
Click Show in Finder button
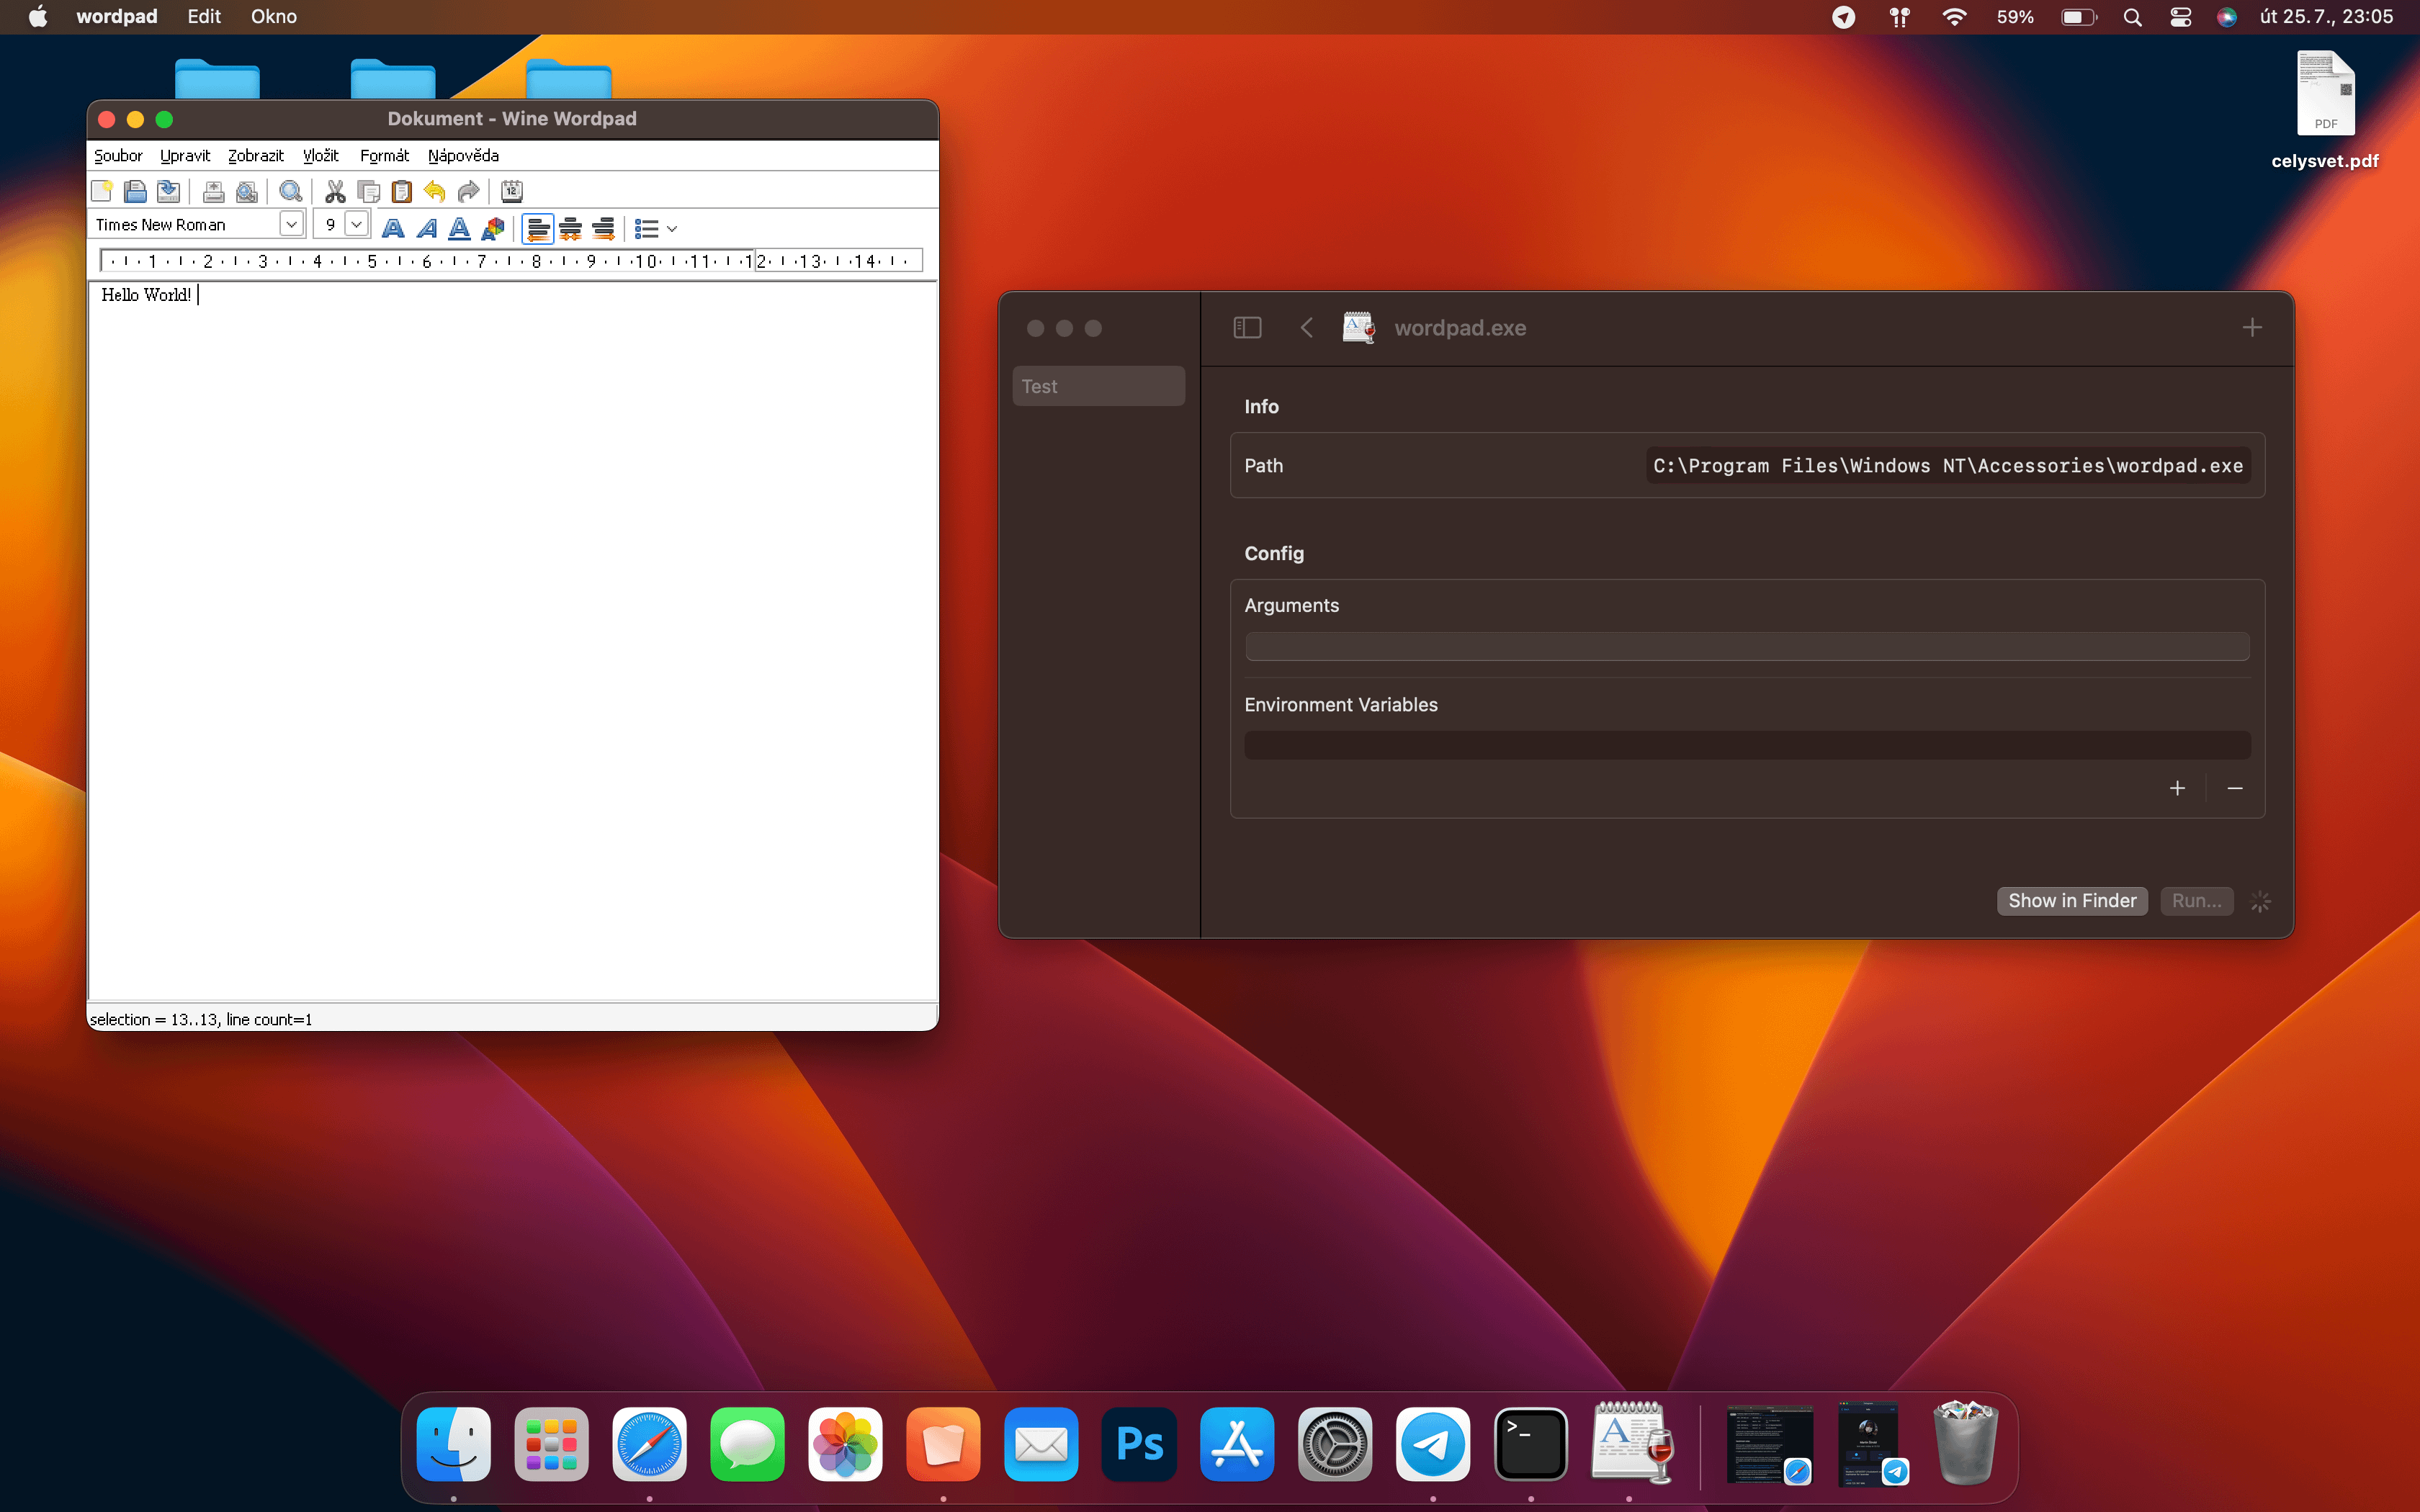pyautogui.click(x=2072, y=900)
